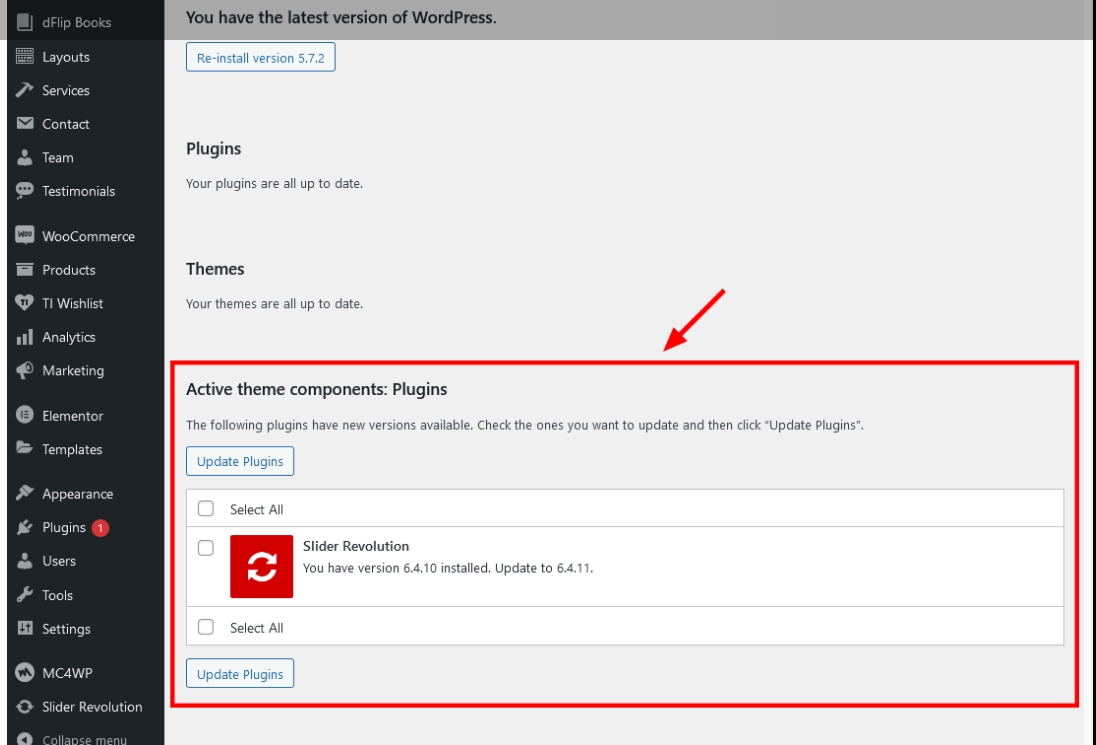The height and width of the screenshot is (745, 1096).
Task: Click the Products archive box icon
Action: coord(24,270)
